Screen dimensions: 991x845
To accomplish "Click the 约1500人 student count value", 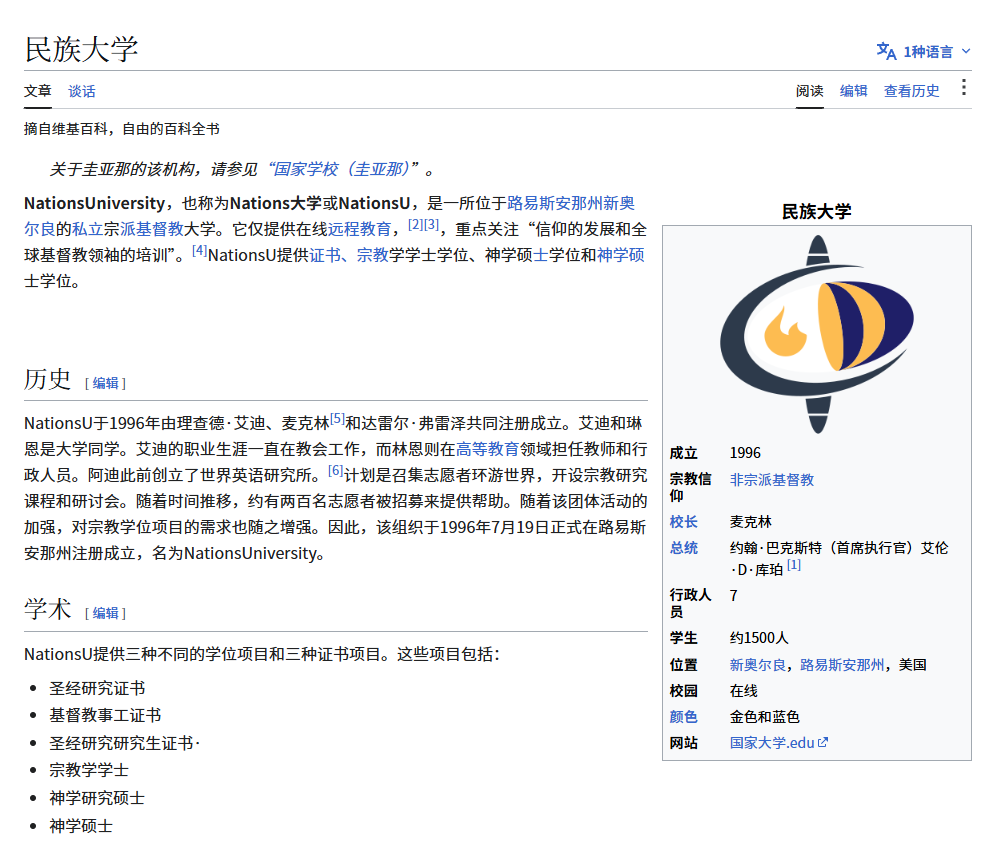I will (x=759, y=638).
